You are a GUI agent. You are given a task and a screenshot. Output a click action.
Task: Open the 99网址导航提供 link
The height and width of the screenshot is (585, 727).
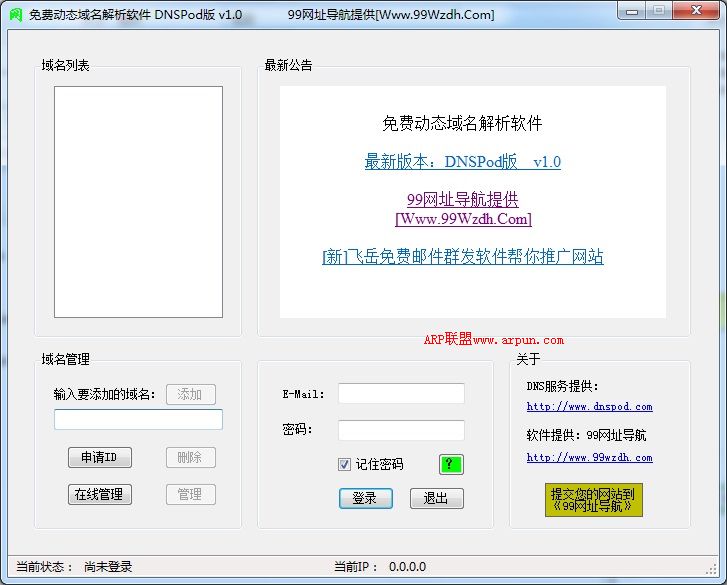(462, 200)
